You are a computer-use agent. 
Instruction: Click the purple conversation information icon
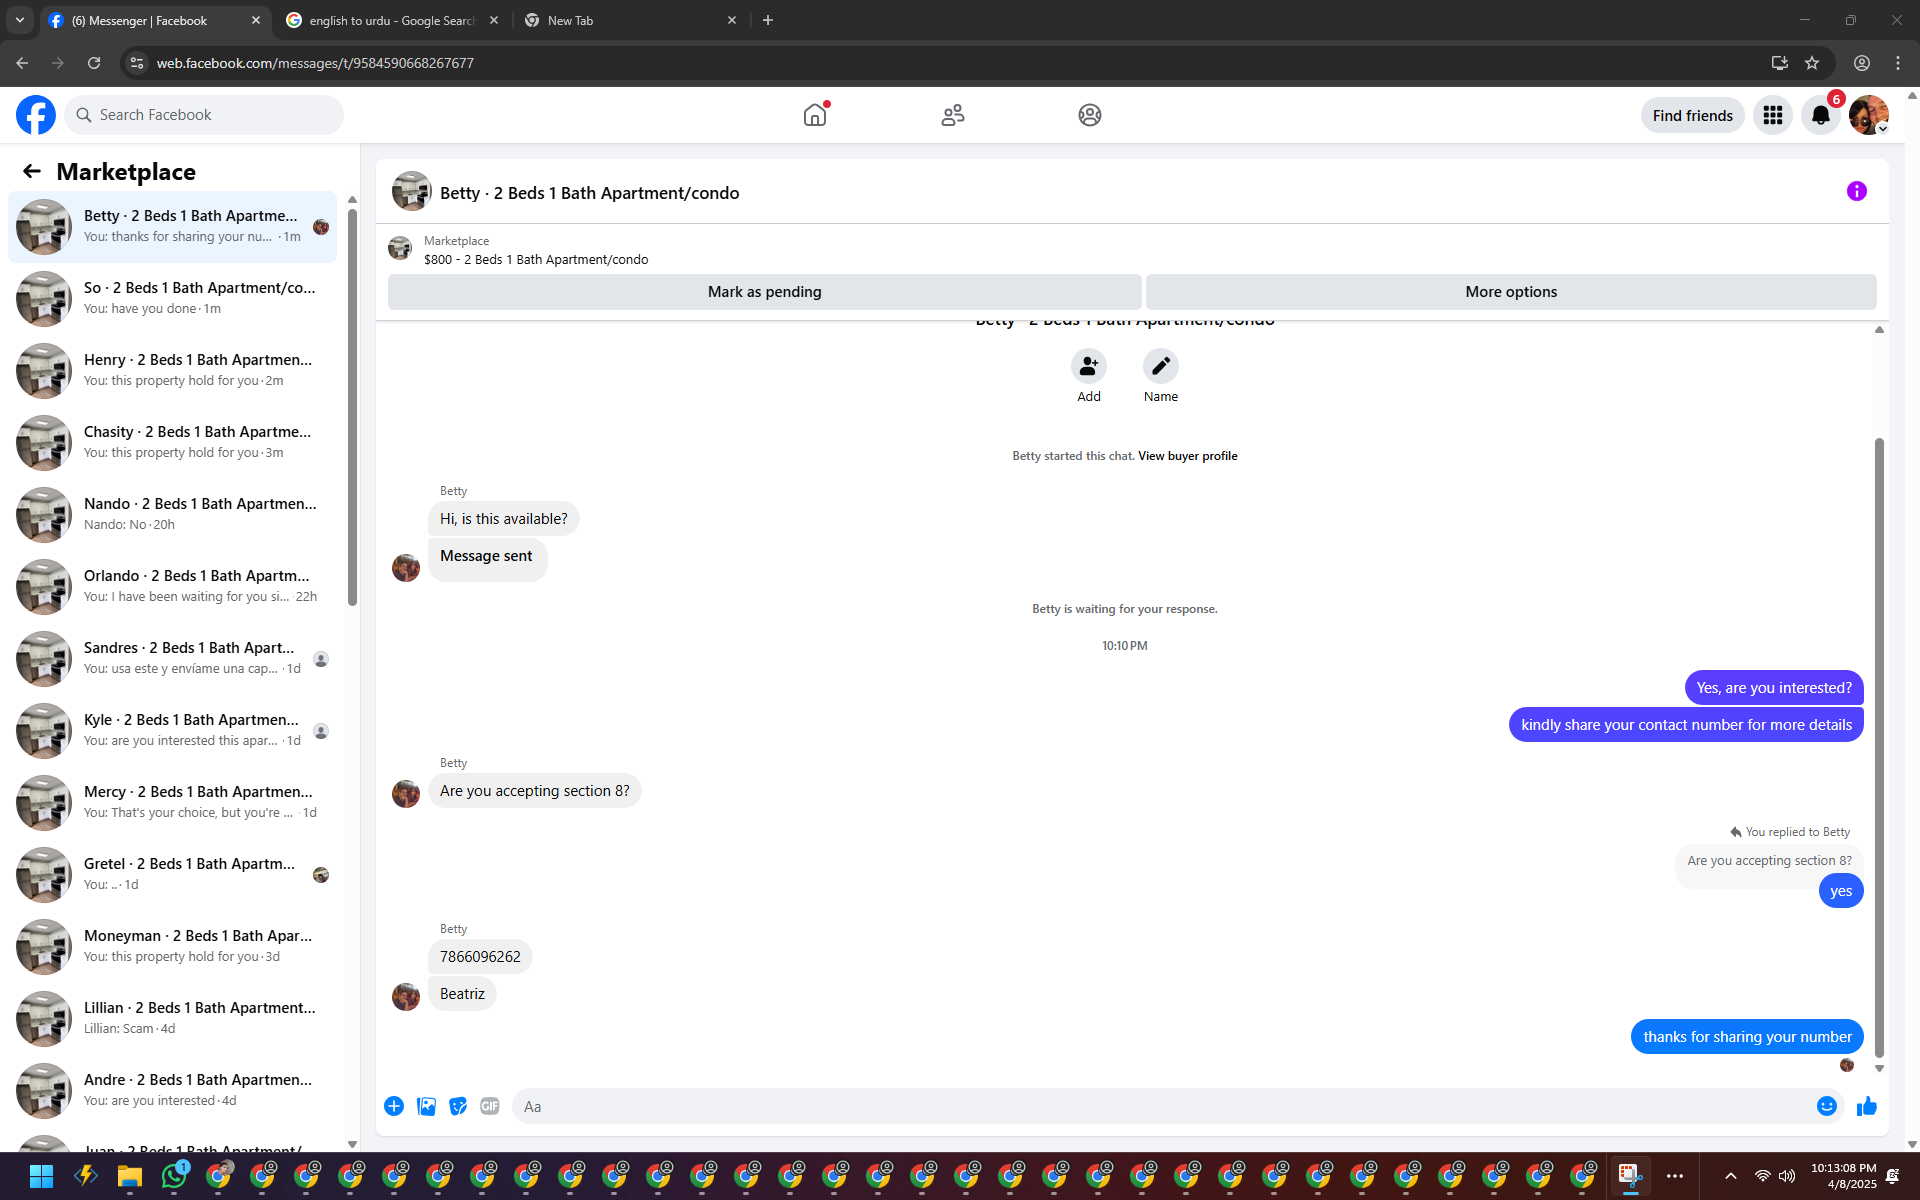tap(1856, 191)
